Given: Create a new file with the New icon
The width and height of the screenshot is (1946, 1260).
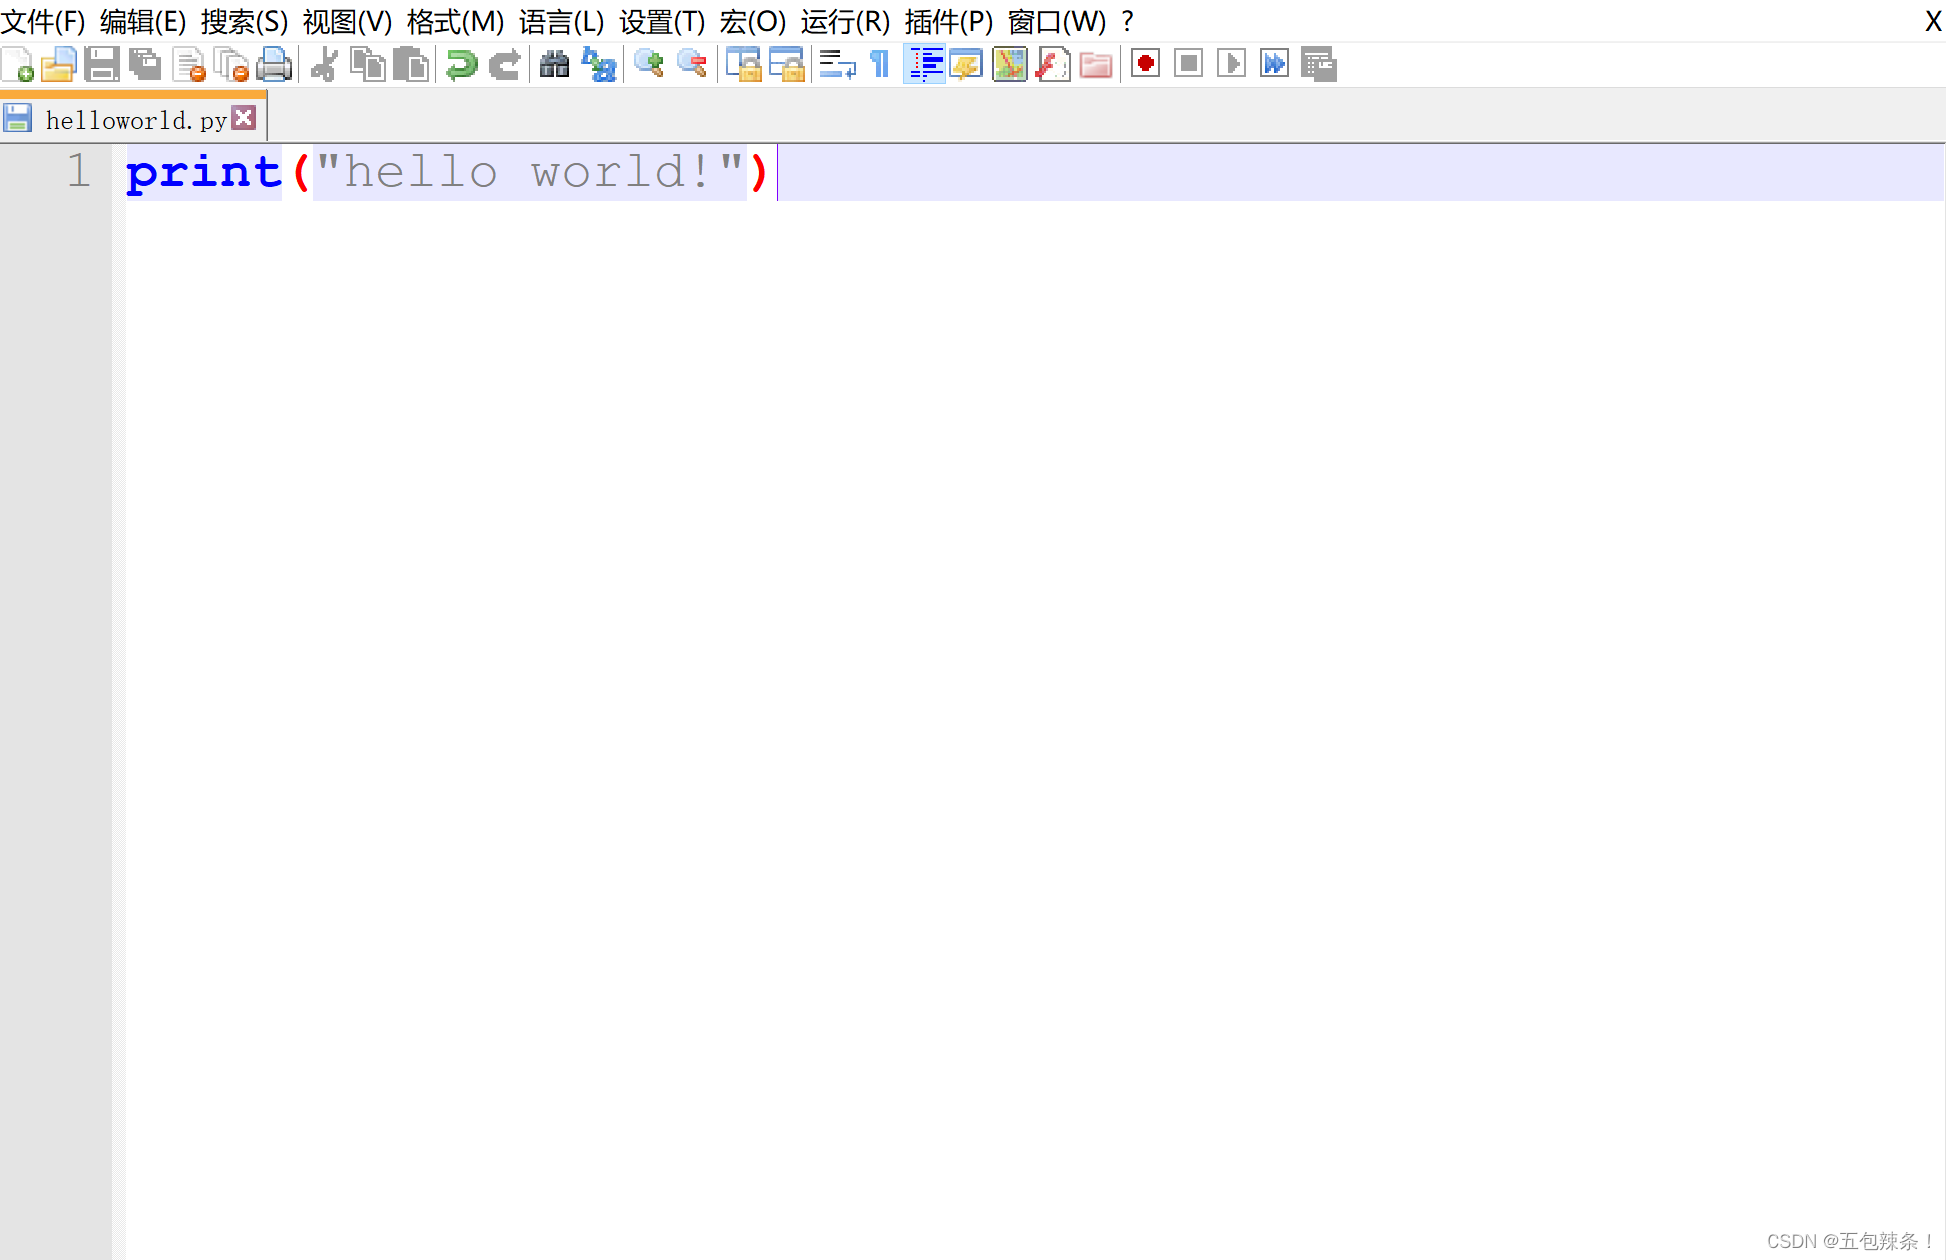Looking at the screenshot, I should (x=17, y=65).
